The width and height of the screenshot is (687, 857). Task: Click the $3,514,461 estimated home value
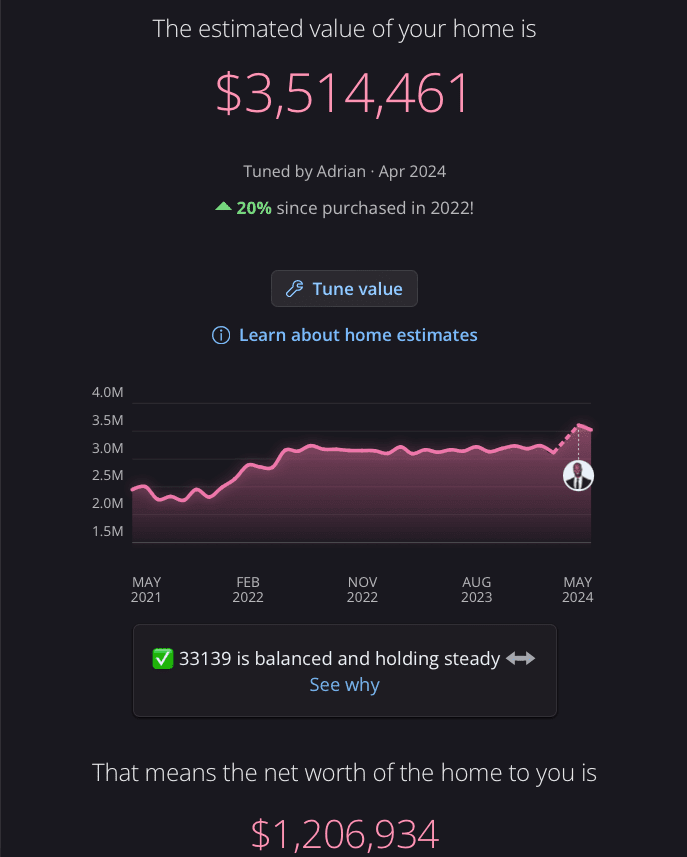pyautogui.click(x=343, y=93)
